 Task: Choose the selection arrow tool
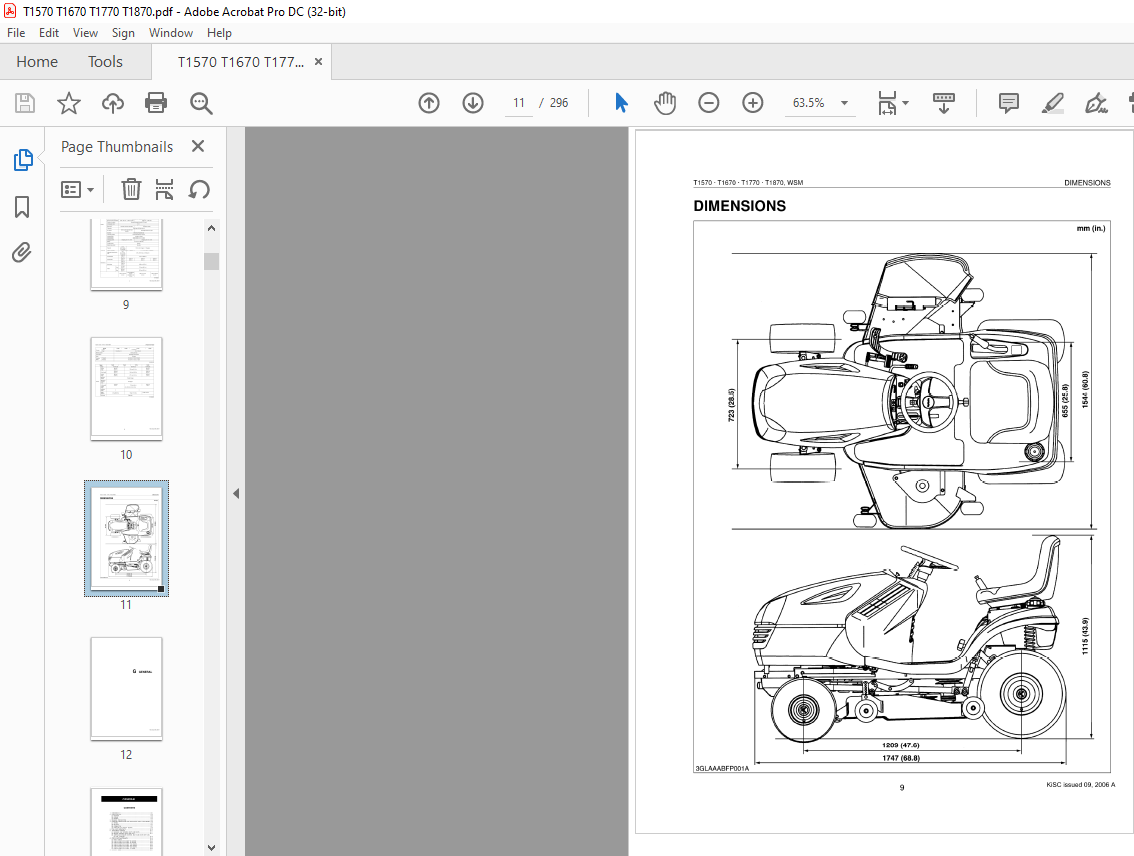621,103
